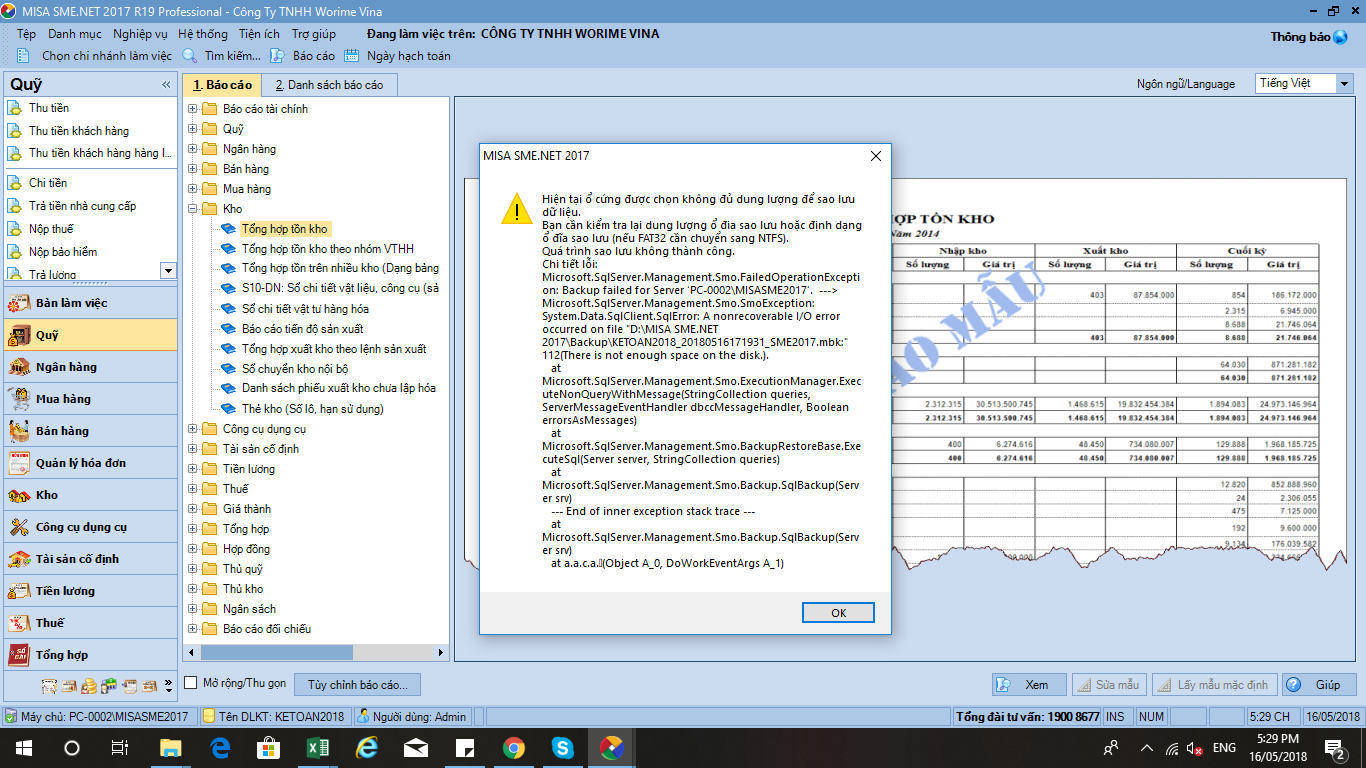Open the Tiện ích menu

pyautogui.click(x=259, y=34)
